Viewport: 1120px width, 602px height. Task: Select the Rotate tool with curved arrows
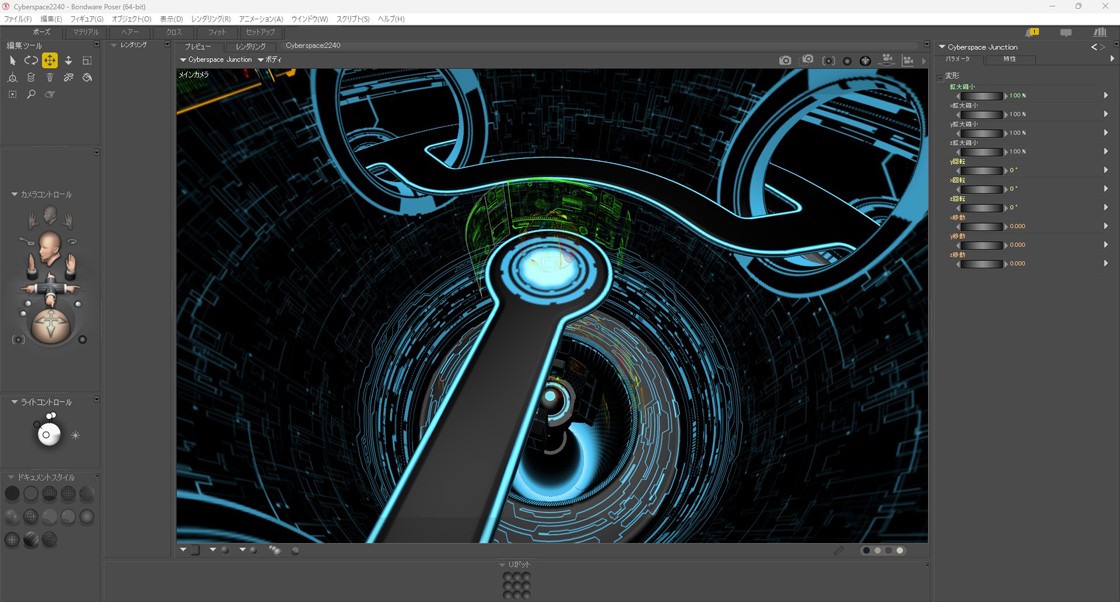[x=31, y=61]
